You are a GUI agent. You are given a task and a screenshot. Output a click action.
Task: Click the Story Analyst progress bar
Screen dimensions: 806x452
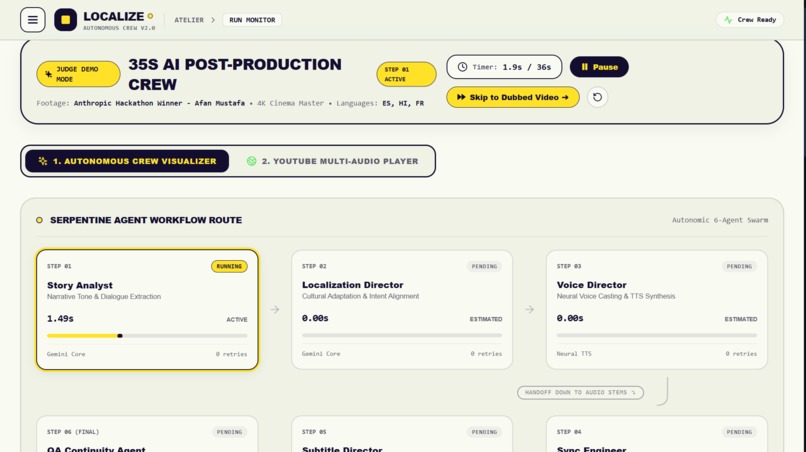click(x=147, y=336)
